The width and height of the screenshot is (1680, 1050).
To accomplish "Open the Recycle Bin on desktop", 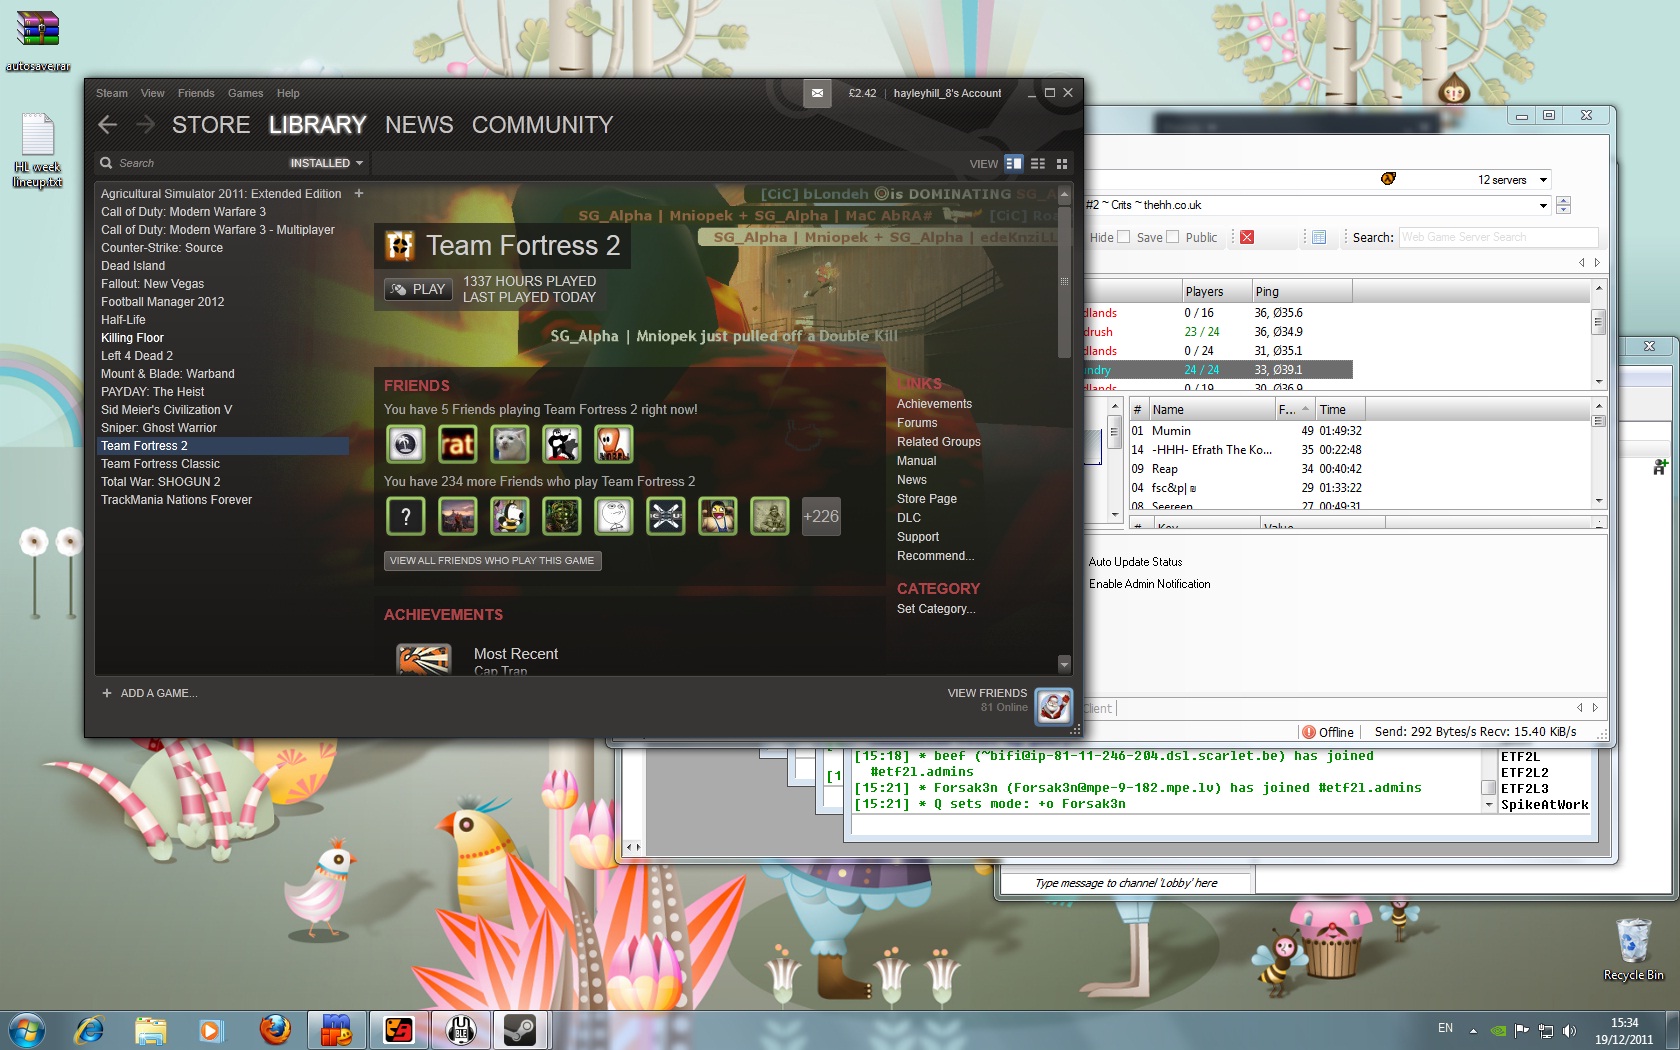I will pos(1633,948).
